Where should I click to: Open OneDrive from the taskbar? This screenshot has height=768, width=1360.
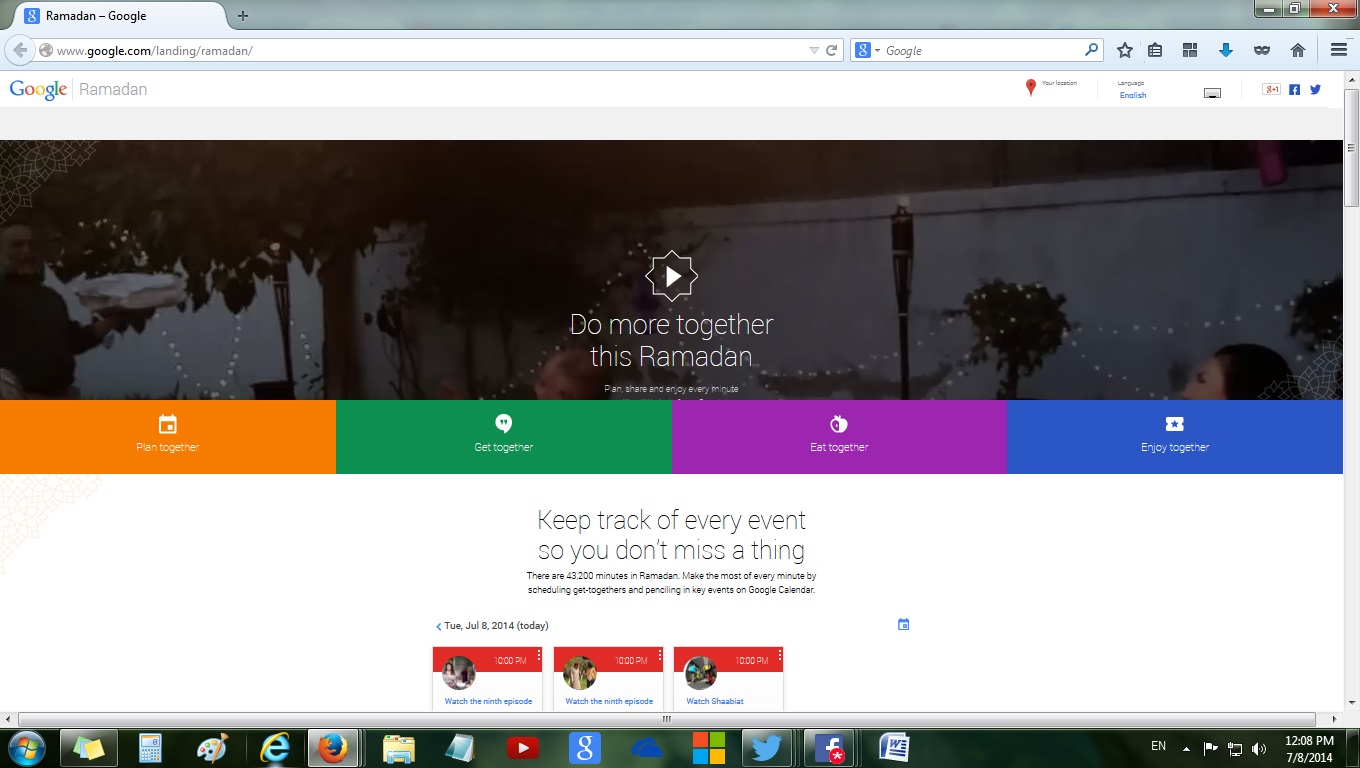pyautogui.click(x=646, y=748)
